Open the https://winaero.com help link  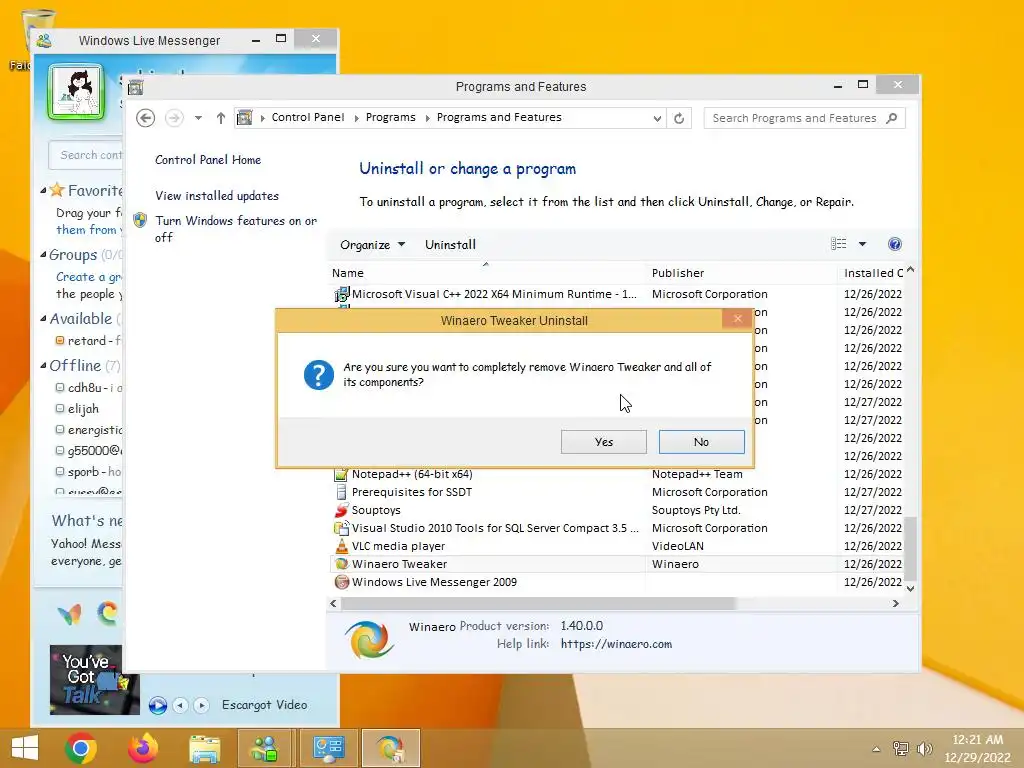point(616,644)
